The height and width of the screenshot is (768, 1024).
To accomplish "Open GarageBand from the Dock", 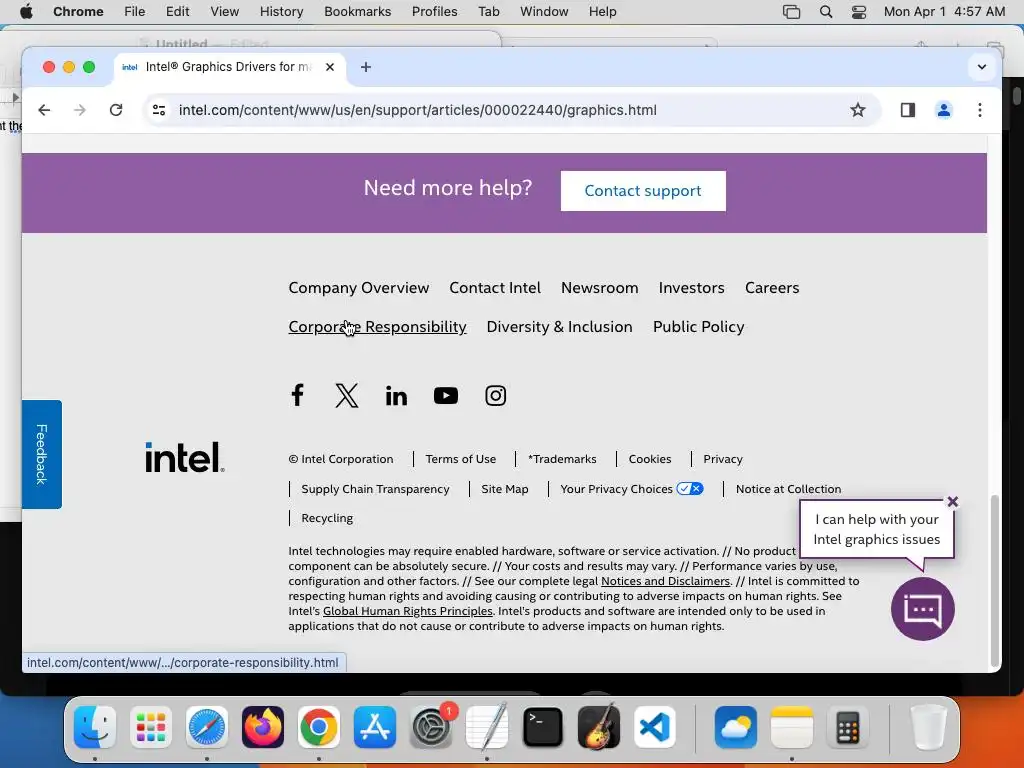I will click(x=599, y=727).
